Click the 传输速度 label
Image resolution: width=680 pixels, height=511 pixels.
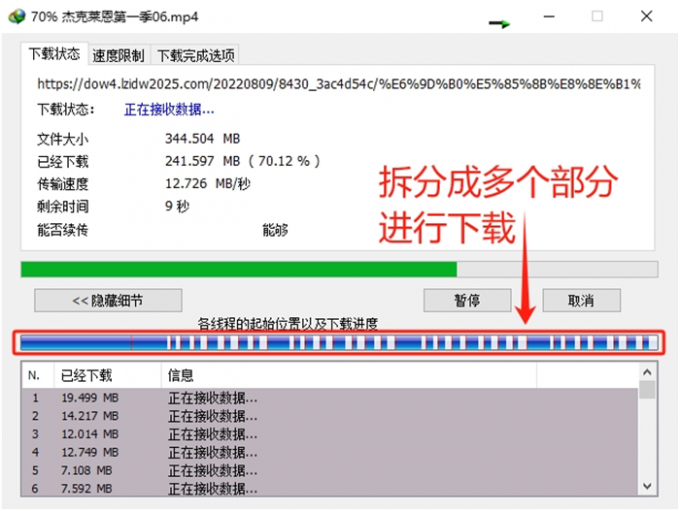pyautogui.click(x=63, y=184)
